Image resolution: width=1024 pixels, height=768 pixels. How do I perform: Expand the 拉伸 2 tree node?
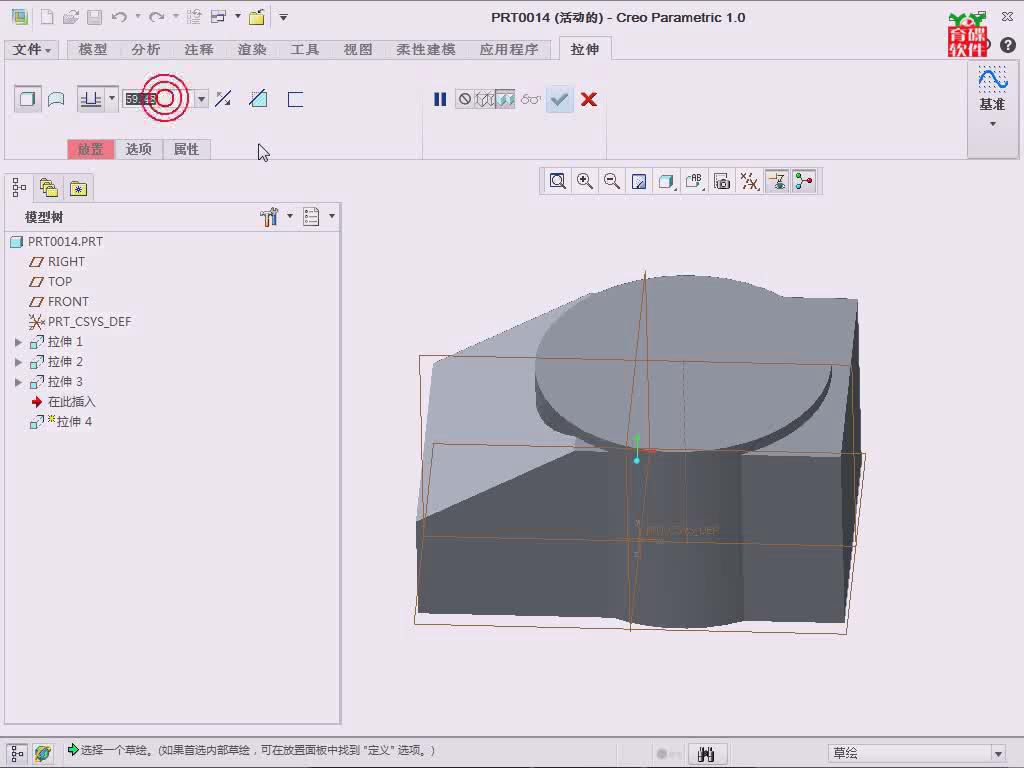tap(18, 362)
